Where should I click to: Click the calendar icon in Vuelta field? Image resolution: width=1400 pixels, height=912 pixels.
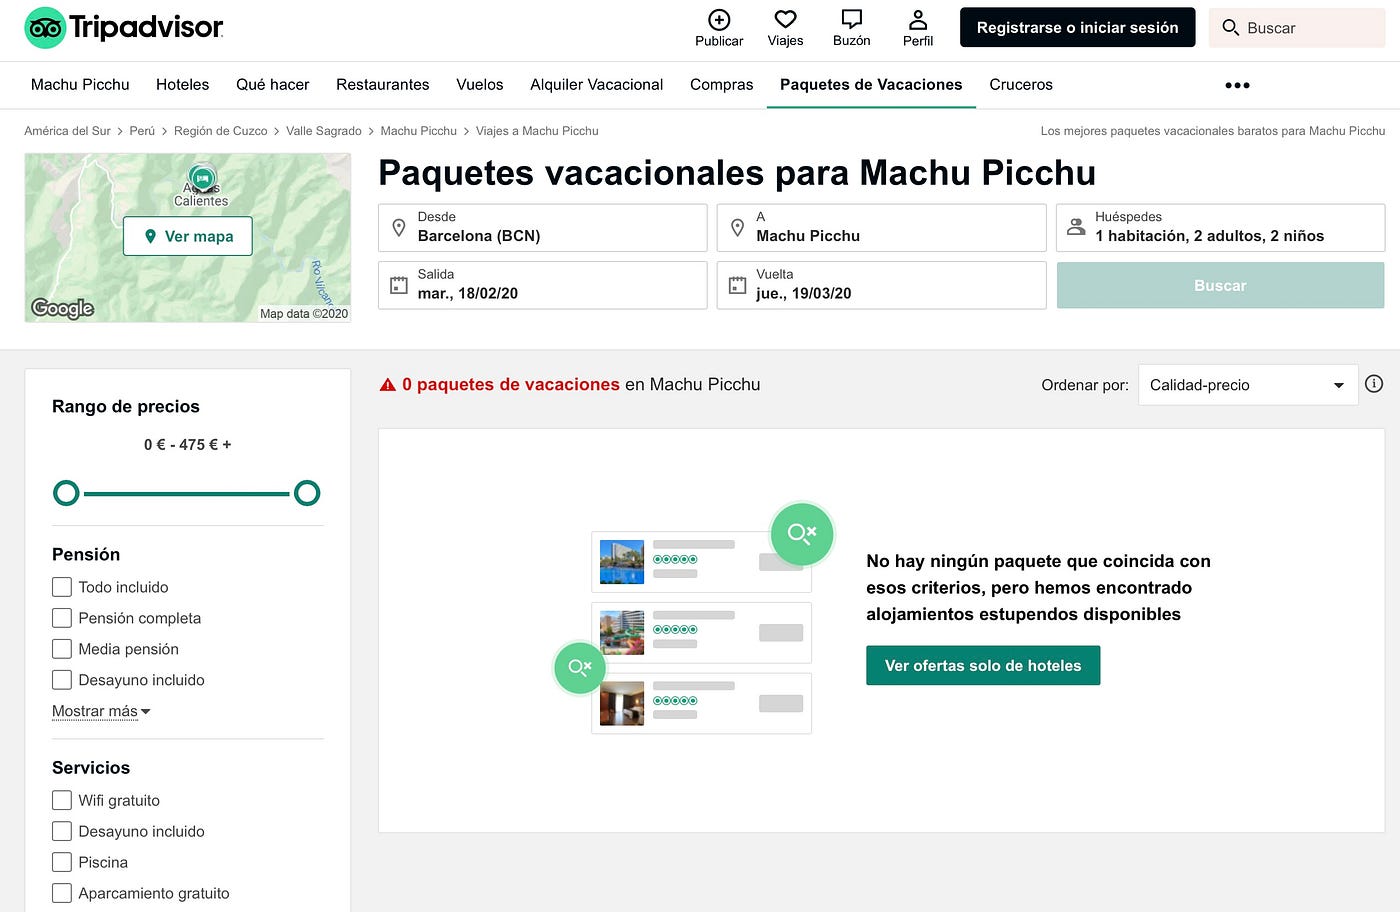(x=737, y=285)
